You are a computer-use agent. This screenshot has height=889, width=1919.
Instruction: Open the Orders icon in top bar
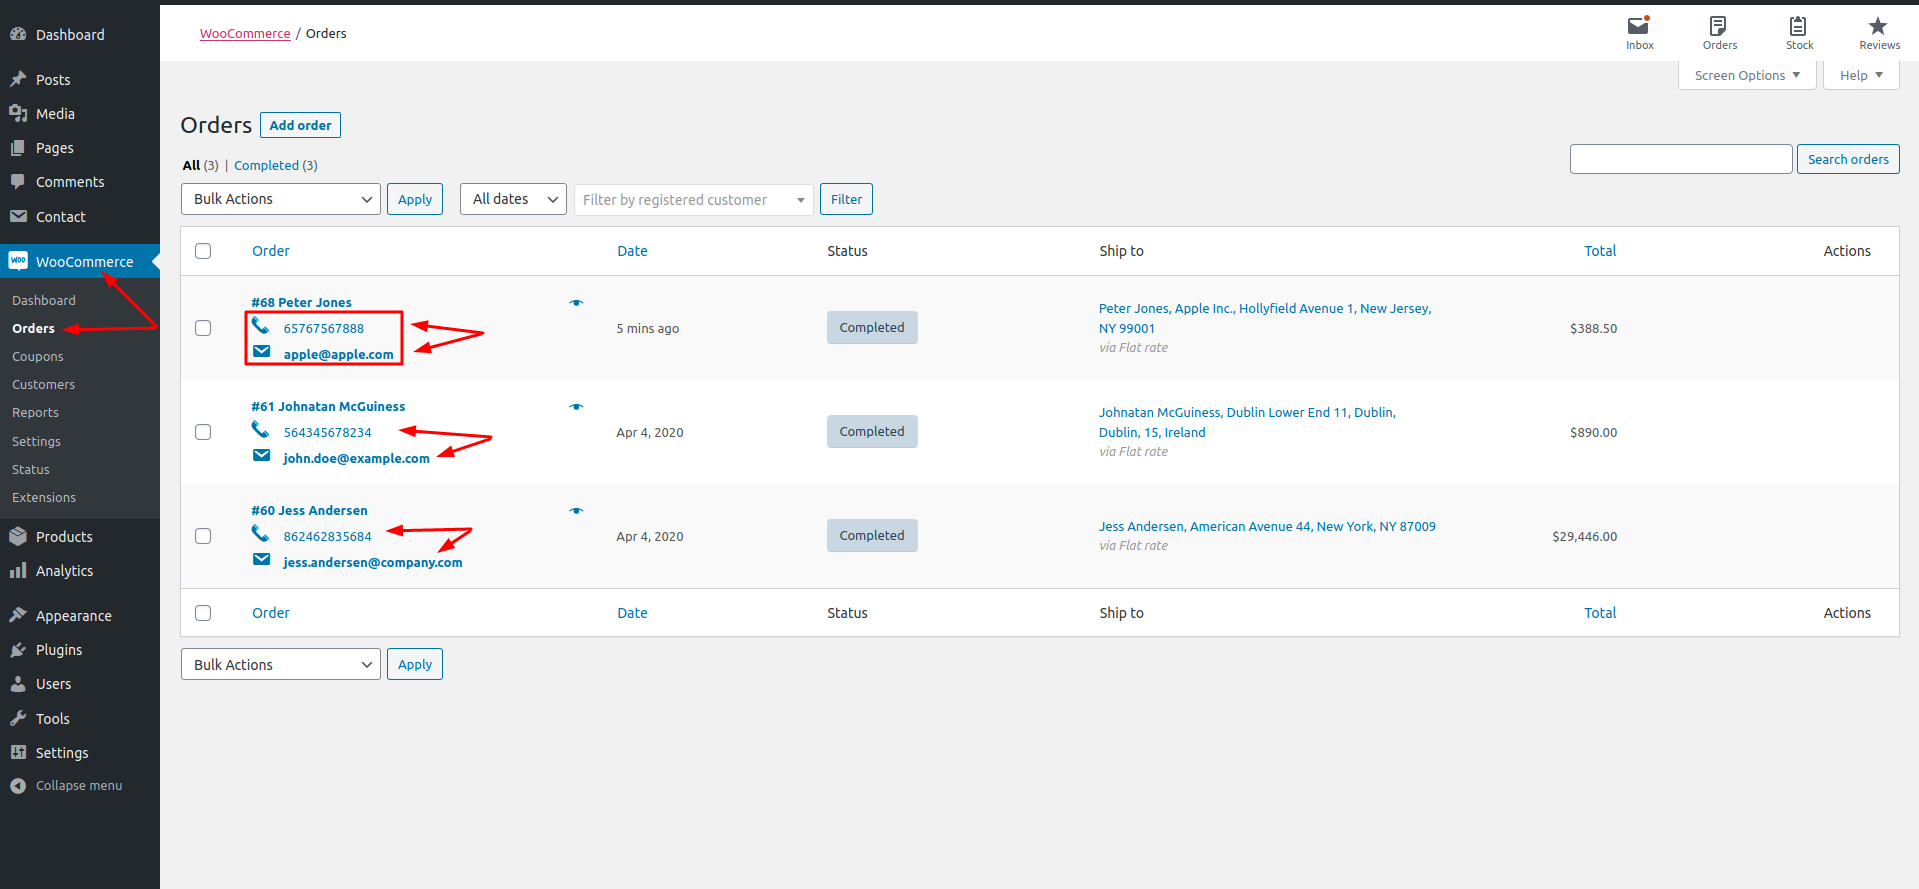click(x=1718, y=26)
